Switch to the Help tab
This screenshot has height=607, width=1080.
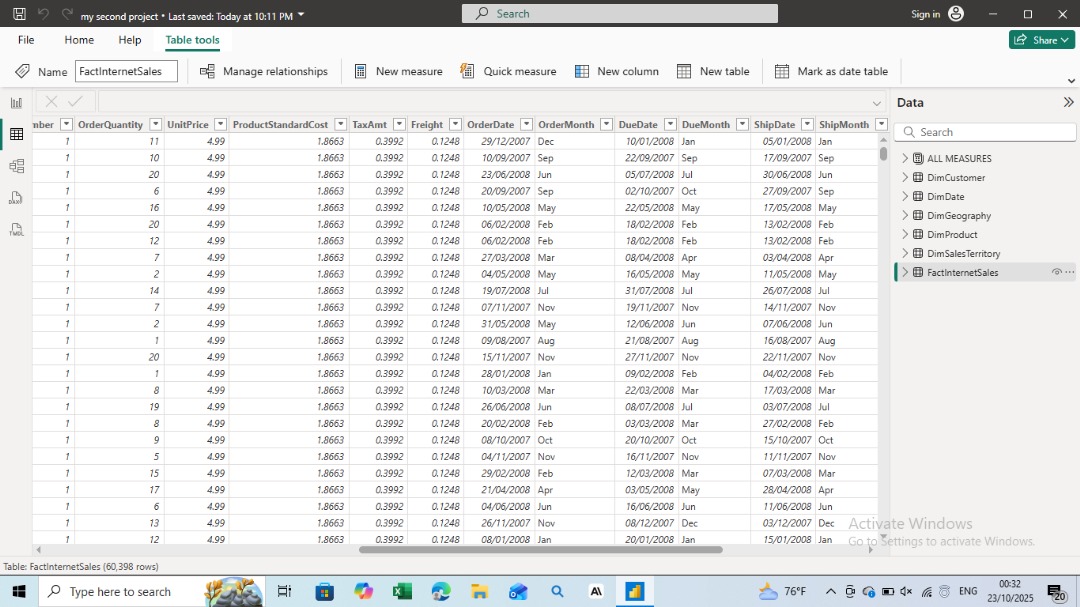pos(129,40)
